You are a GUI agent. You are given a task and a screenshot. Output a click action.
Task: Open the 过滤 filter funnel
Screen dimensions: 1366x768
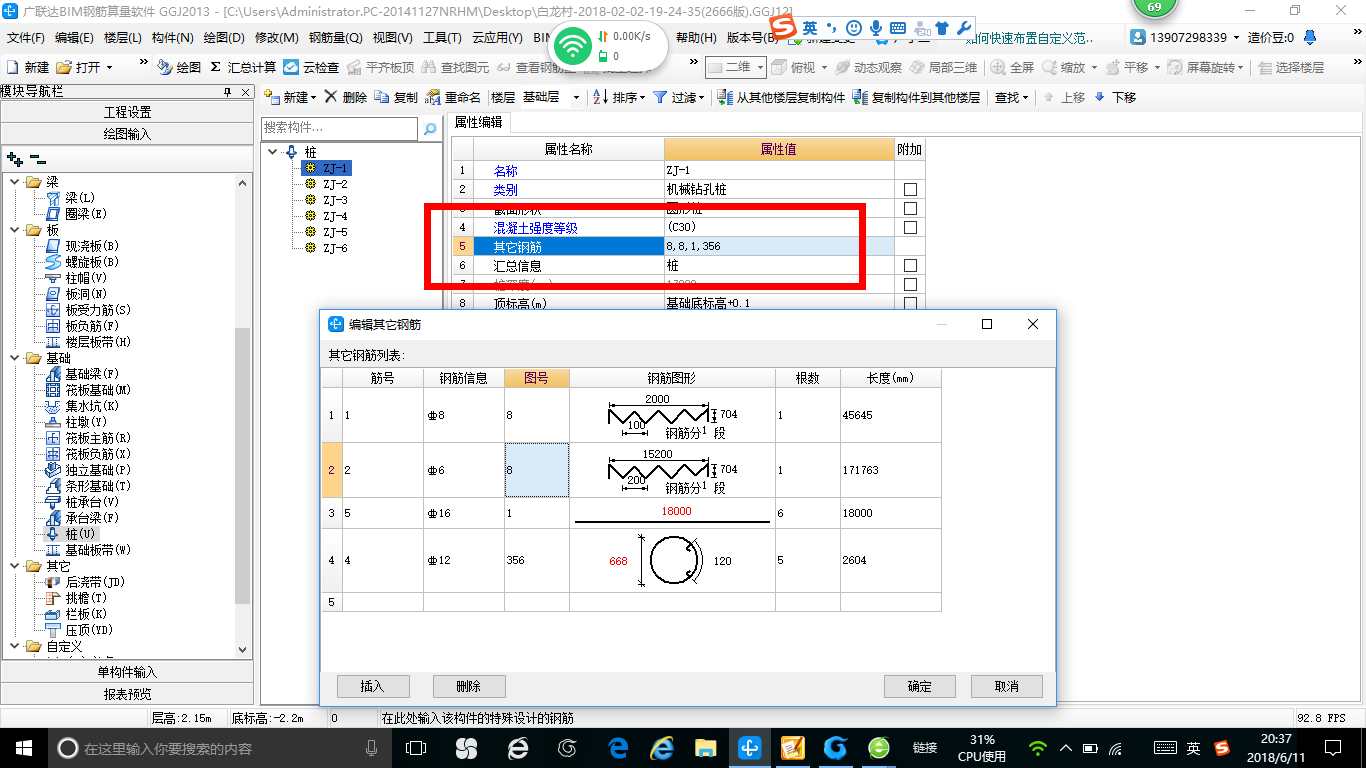(x=679, y=97)
